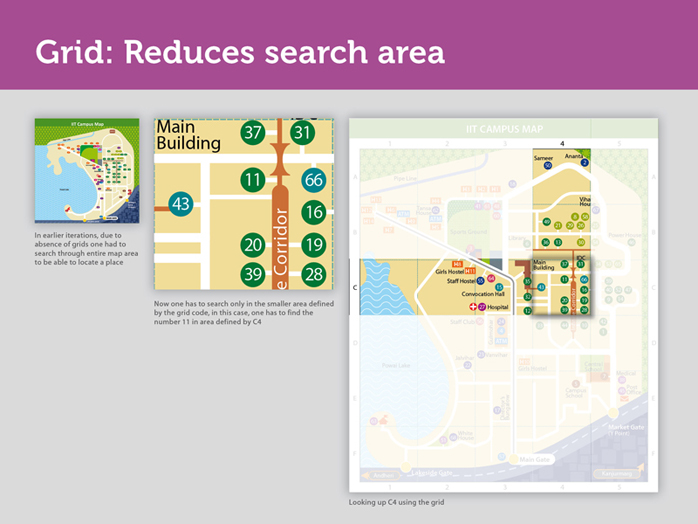Image resolution: width=698 pixels, height=524 pixels.
Task: Select marker 16 in the enlarged map inset
Action: click(314, 212)
